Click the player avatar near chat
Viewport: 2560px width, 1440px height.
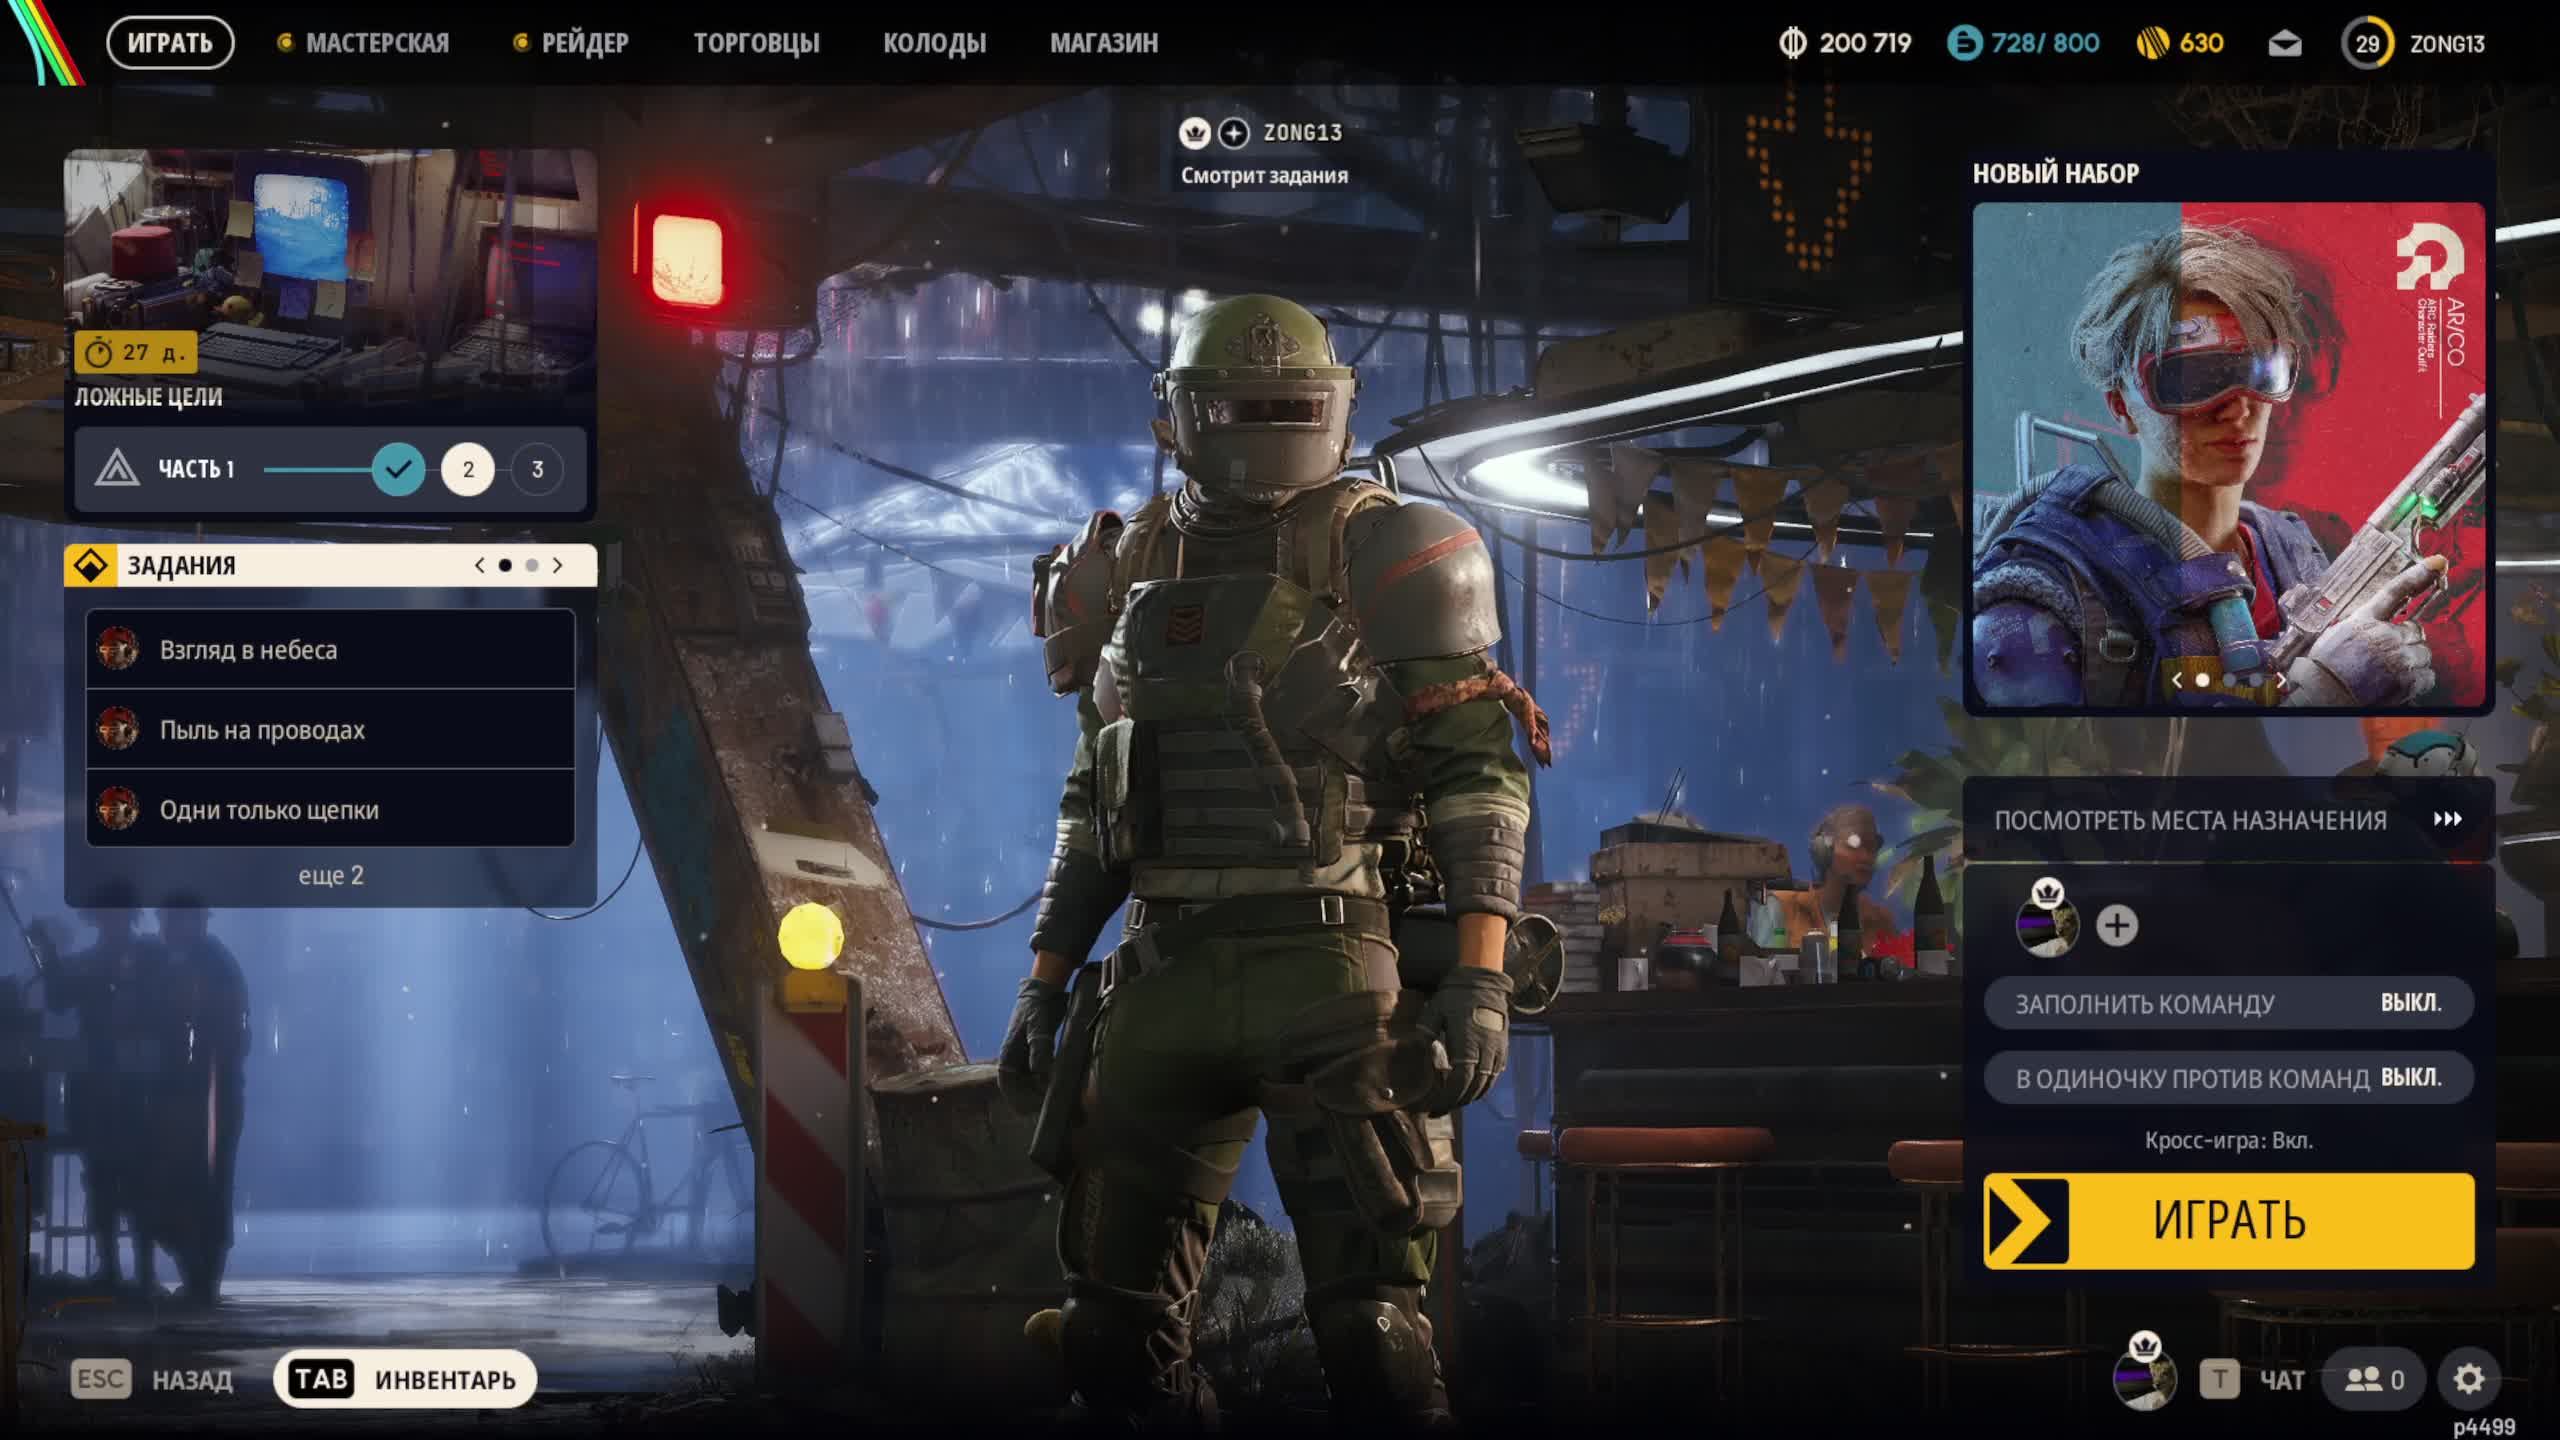click(2144, 1377)
